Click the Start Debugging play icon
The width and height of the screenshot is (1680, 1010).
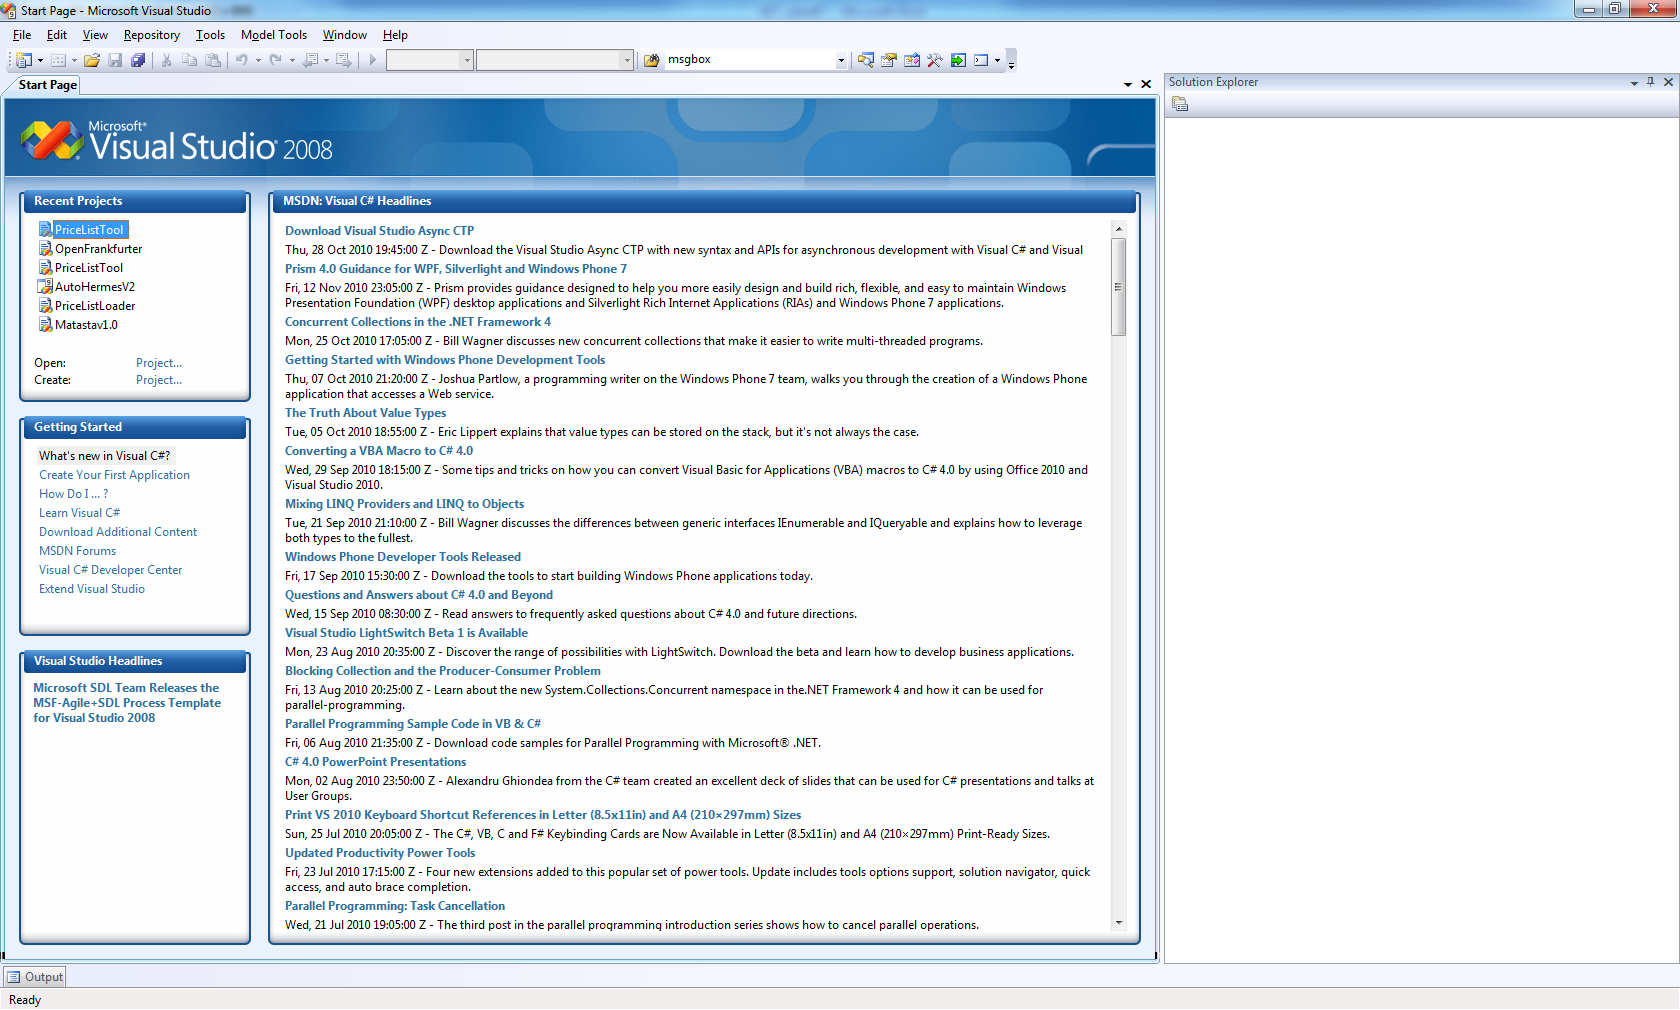pyautogui.click(x=372, y=60)
